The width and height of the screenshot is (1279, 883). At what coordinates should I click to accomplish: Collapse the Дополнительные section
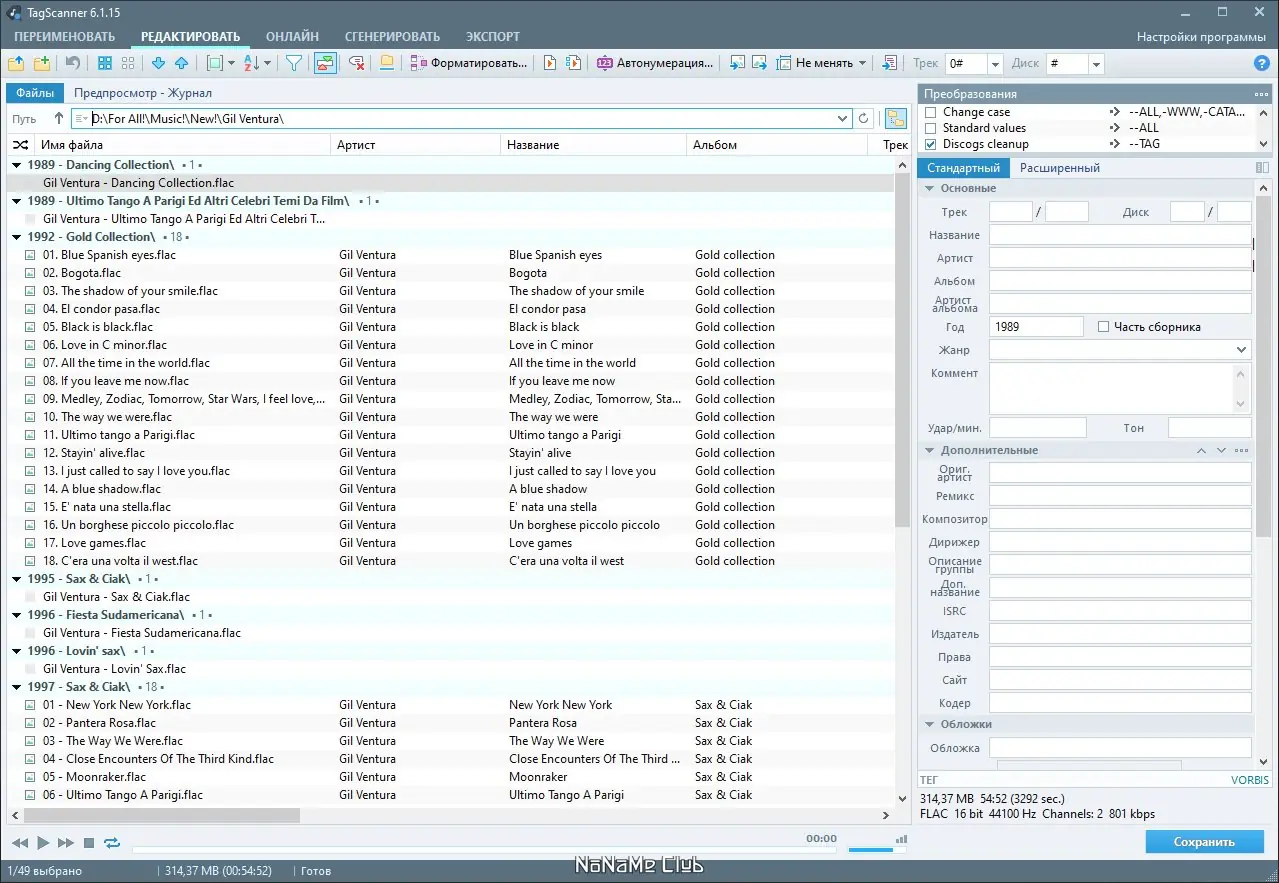coord(929,450)
